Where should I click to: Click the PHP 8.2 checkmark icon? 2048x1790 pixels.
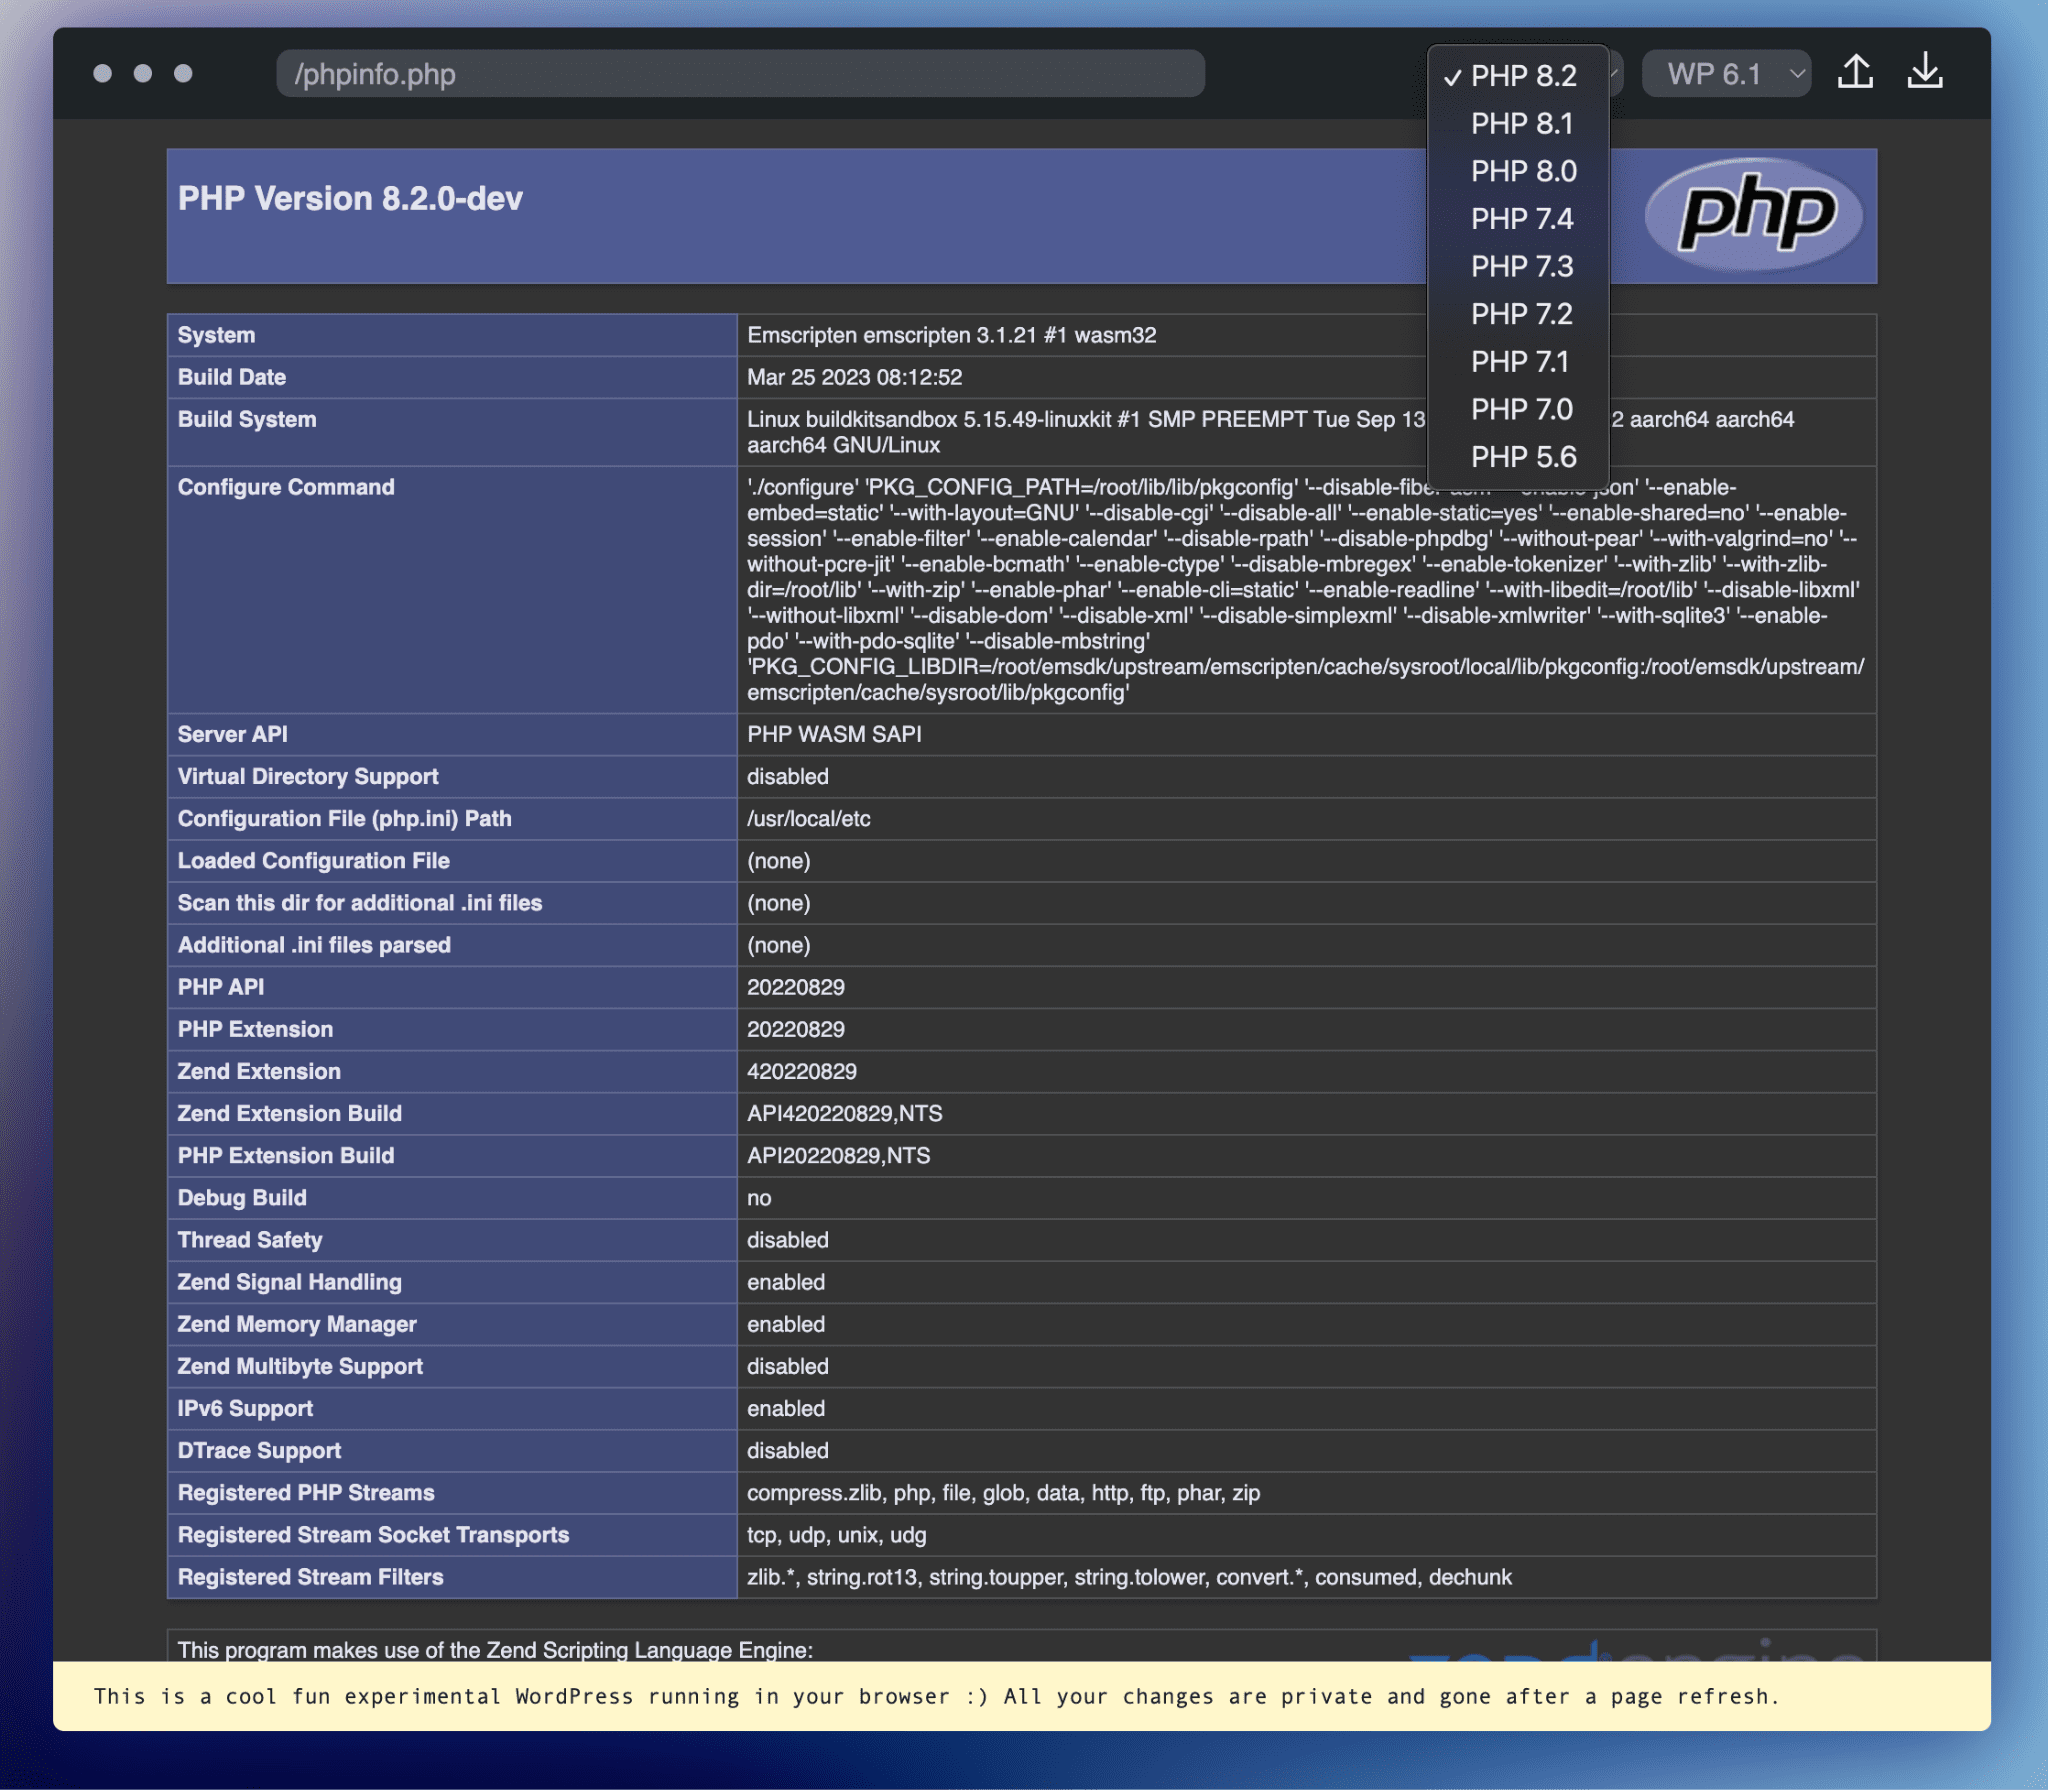click(1449, 73)
